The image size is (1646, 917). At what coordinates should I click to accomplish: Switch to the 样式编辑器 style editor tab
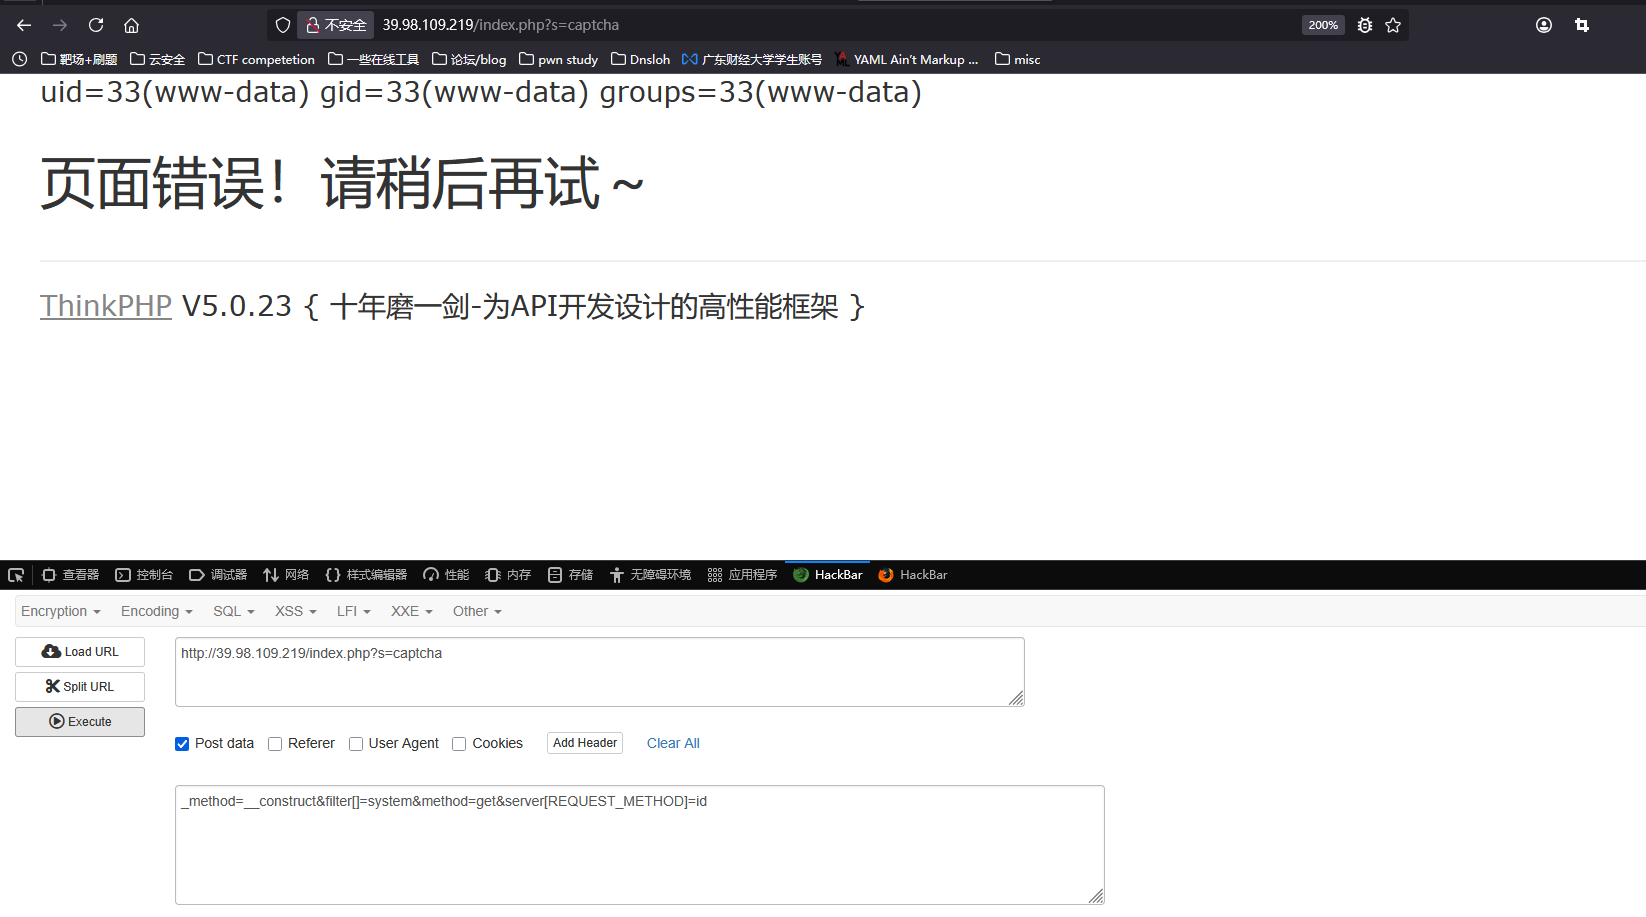(x=366, y=575)
